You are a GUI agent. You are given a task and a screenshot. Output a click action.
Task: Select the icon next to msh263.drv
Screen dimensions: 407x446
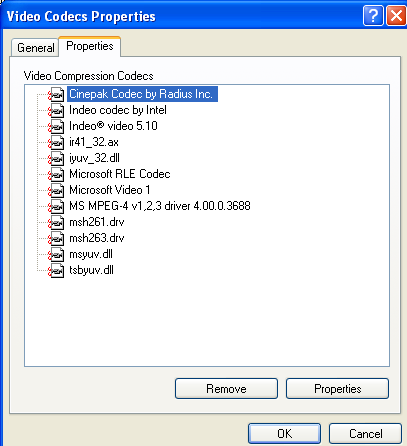pyautogui.click(x=56, y=239)
